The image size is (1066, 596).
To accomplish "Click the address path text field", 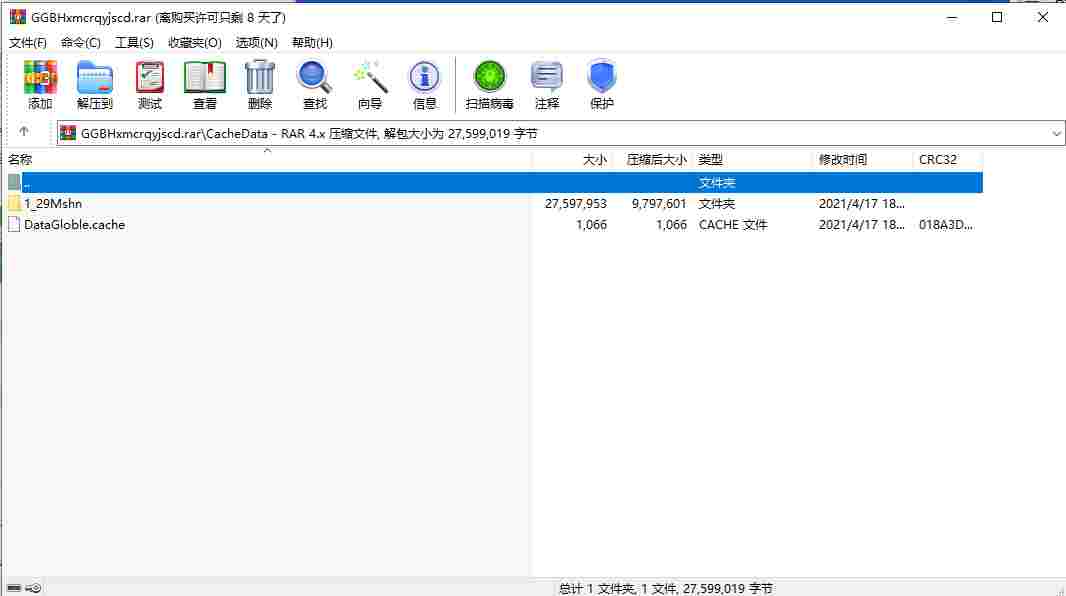I will pos(562,133).
